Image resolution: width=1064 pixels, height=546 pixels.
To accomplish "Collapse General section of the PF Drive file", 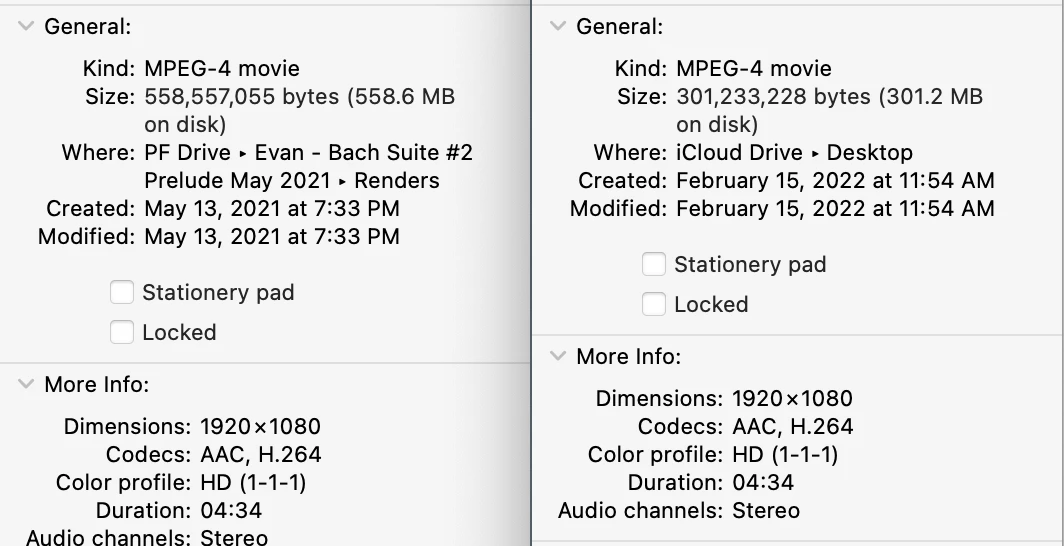I will pos(26,28).
